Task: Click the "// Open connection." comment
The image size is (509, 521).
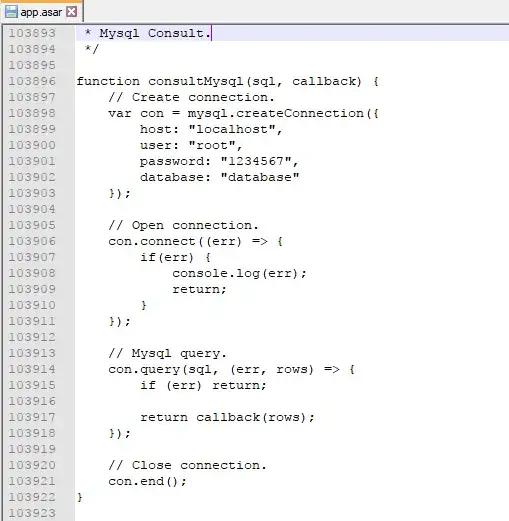Action: (183, 225)
